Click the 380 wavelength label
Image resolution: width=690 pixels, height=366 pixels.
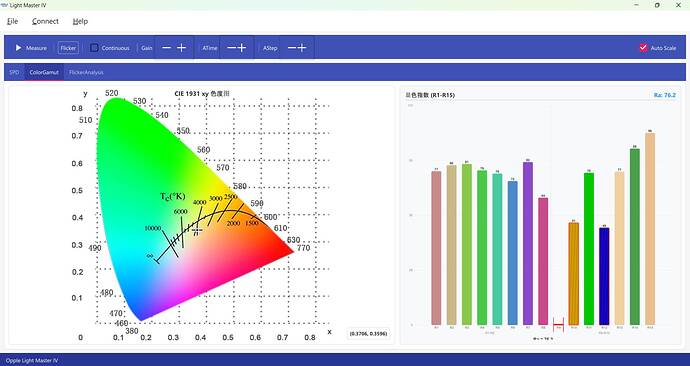tap(132, 331)
